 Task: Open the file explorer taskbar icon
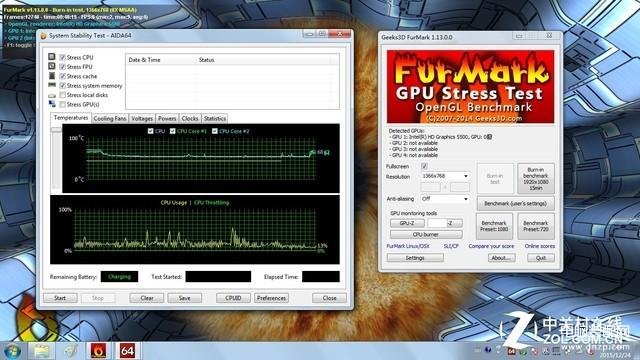point(42,351)
